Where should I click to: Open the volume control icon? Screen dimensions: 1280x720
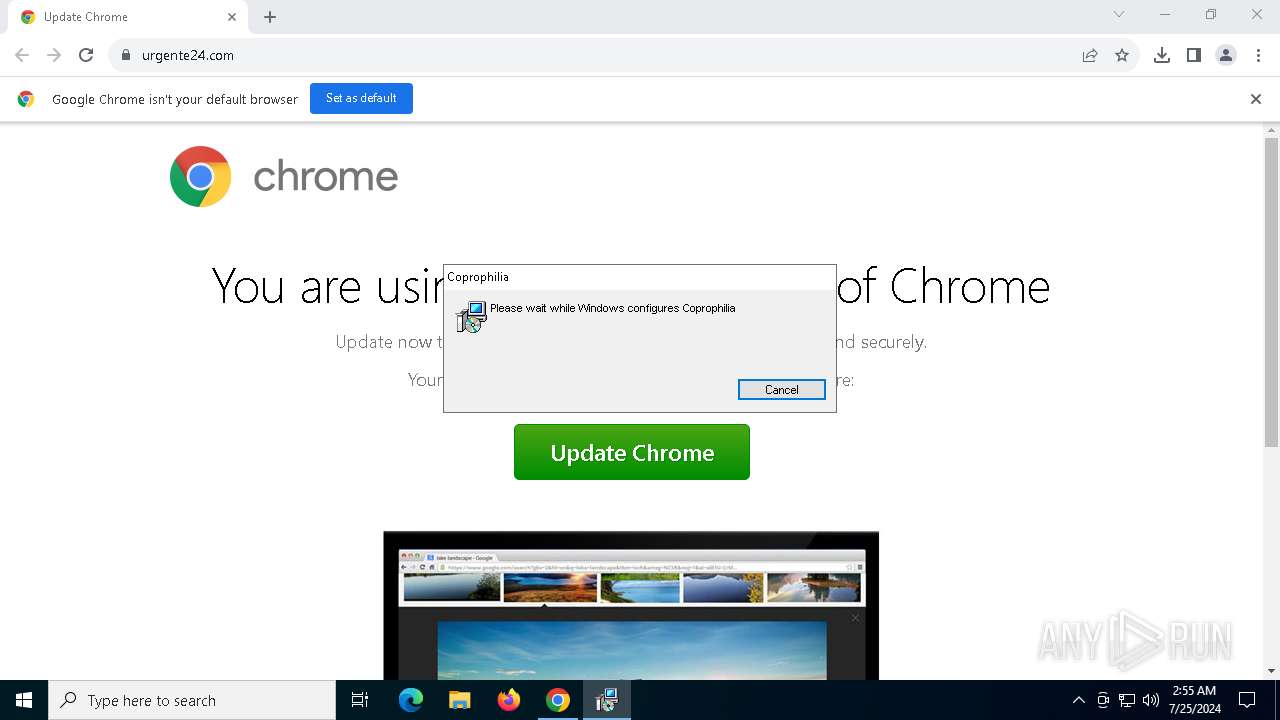pyautogui.click(x=1151, y=700)
